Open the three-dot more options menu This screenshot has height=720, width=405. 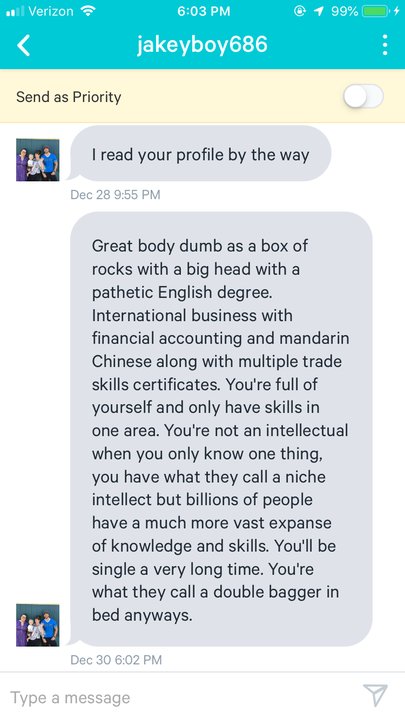(x=385, y=45)
